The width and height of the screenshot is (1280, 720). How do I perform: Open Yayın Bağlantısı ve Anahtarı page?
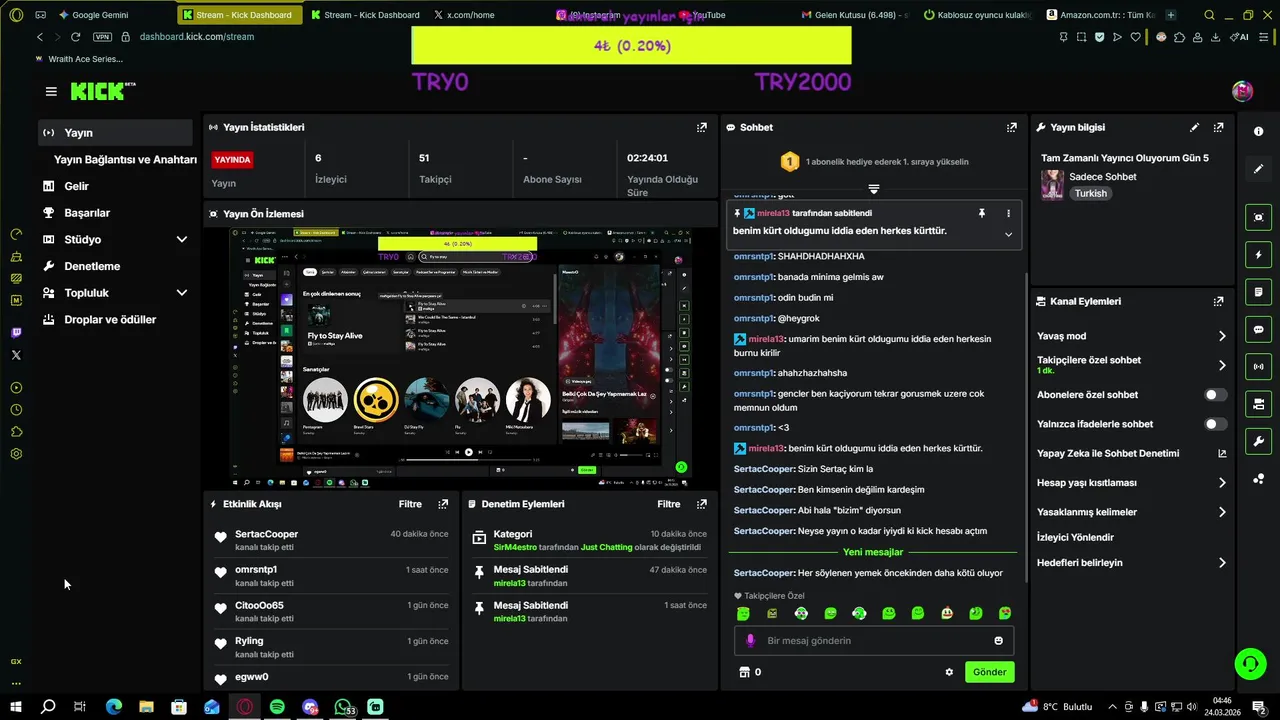coord(125,159)
